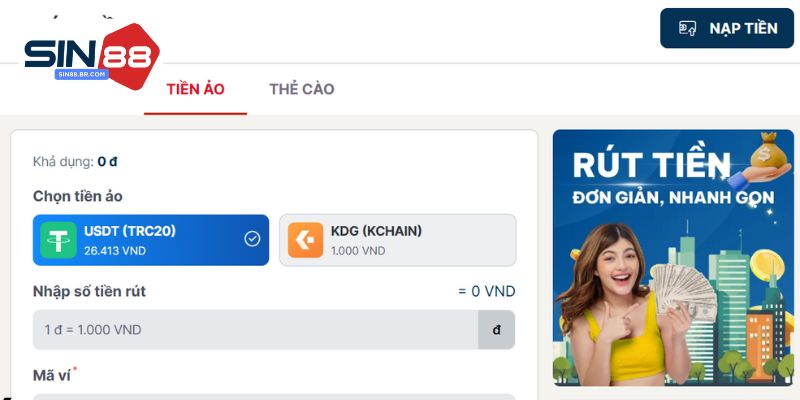Click the green Tether USDT icon
This screenshot has height=400, width=800.
[59, 240]
